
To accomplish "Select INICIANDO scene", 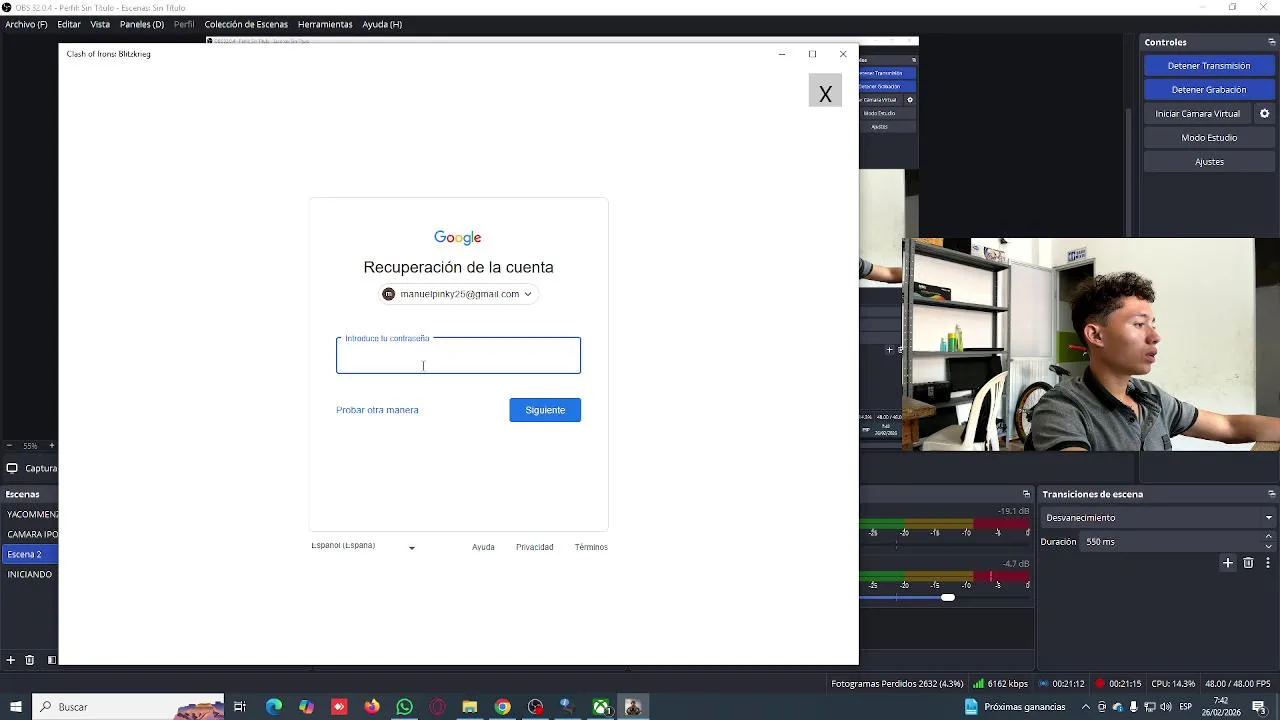I will coord(31,574).
